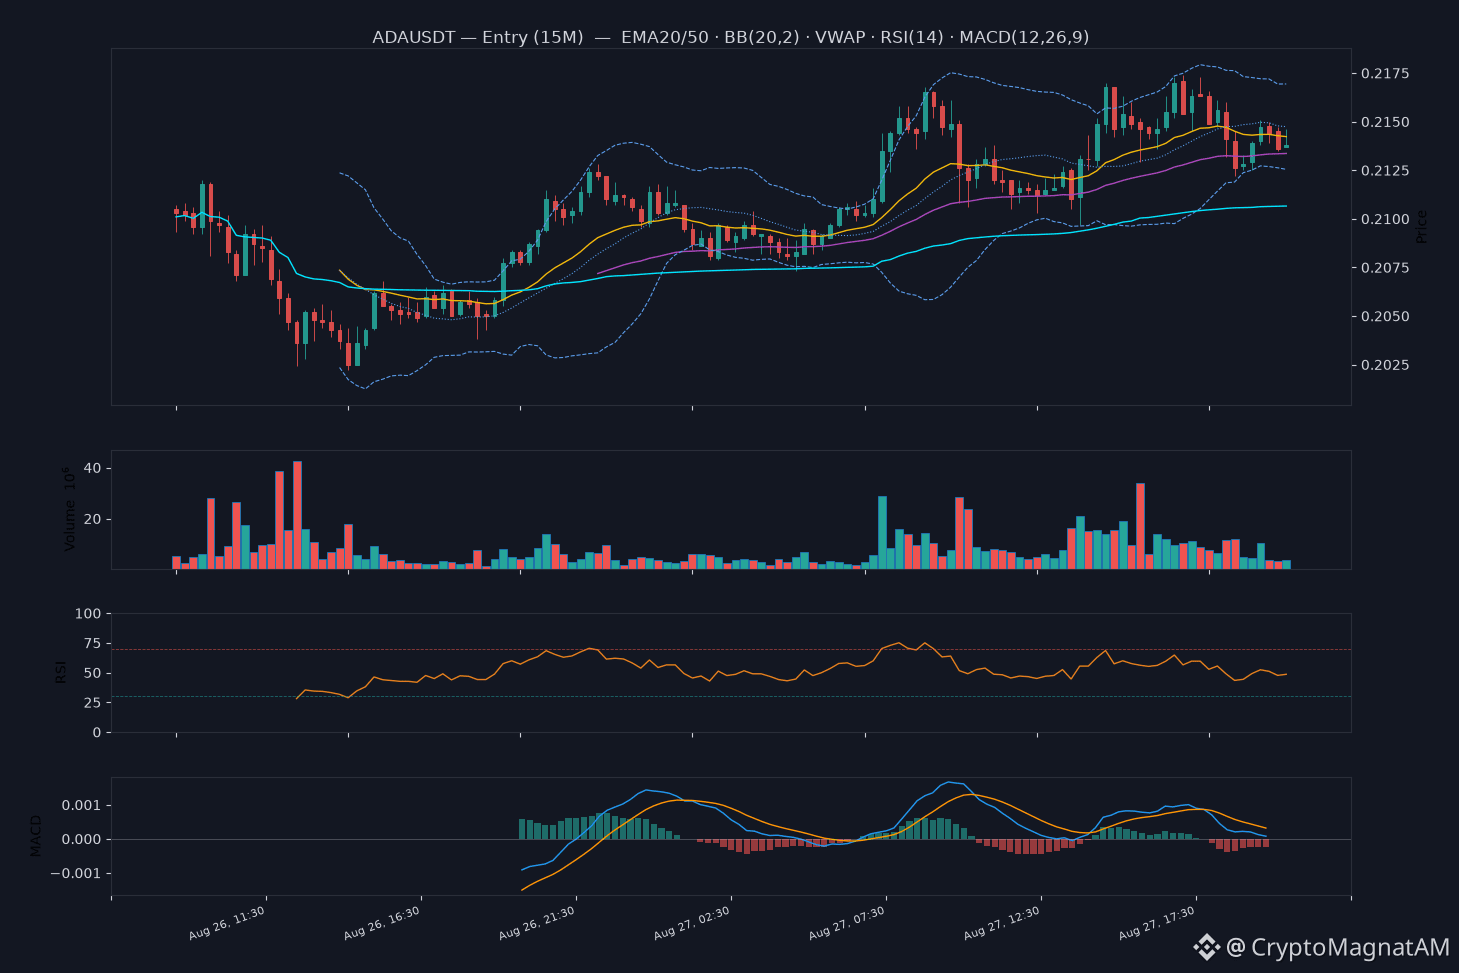Select the 75 tick on RSI axis
Viewport: 1459px width, 973px height.
pos(93,643)
